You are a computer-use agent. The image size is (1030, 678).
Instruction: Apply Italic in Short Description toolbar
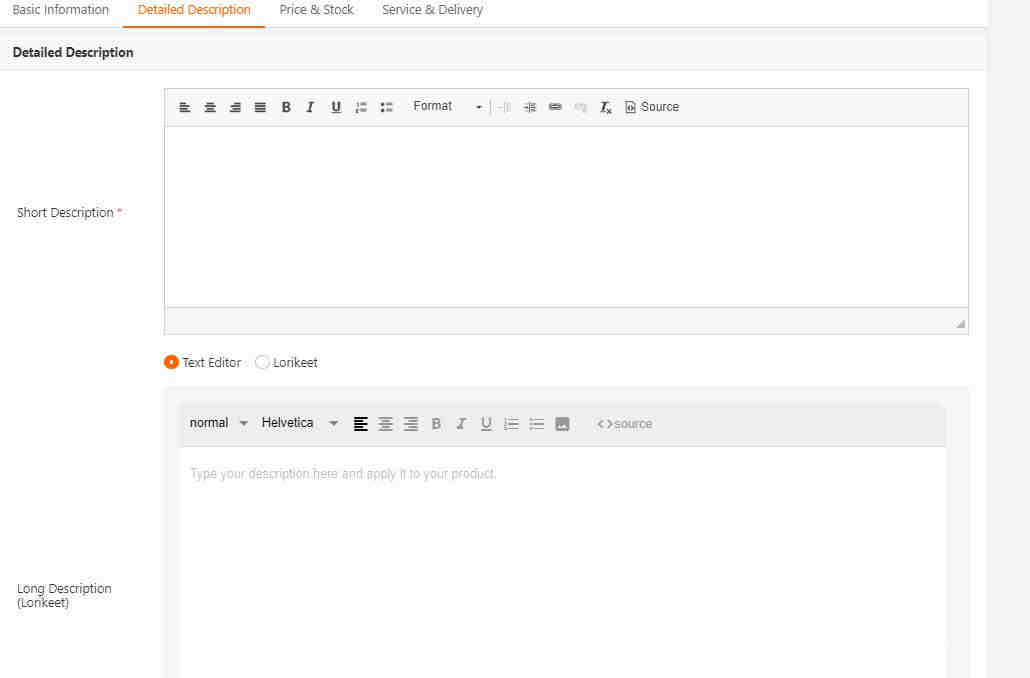(x=310, y=107)
